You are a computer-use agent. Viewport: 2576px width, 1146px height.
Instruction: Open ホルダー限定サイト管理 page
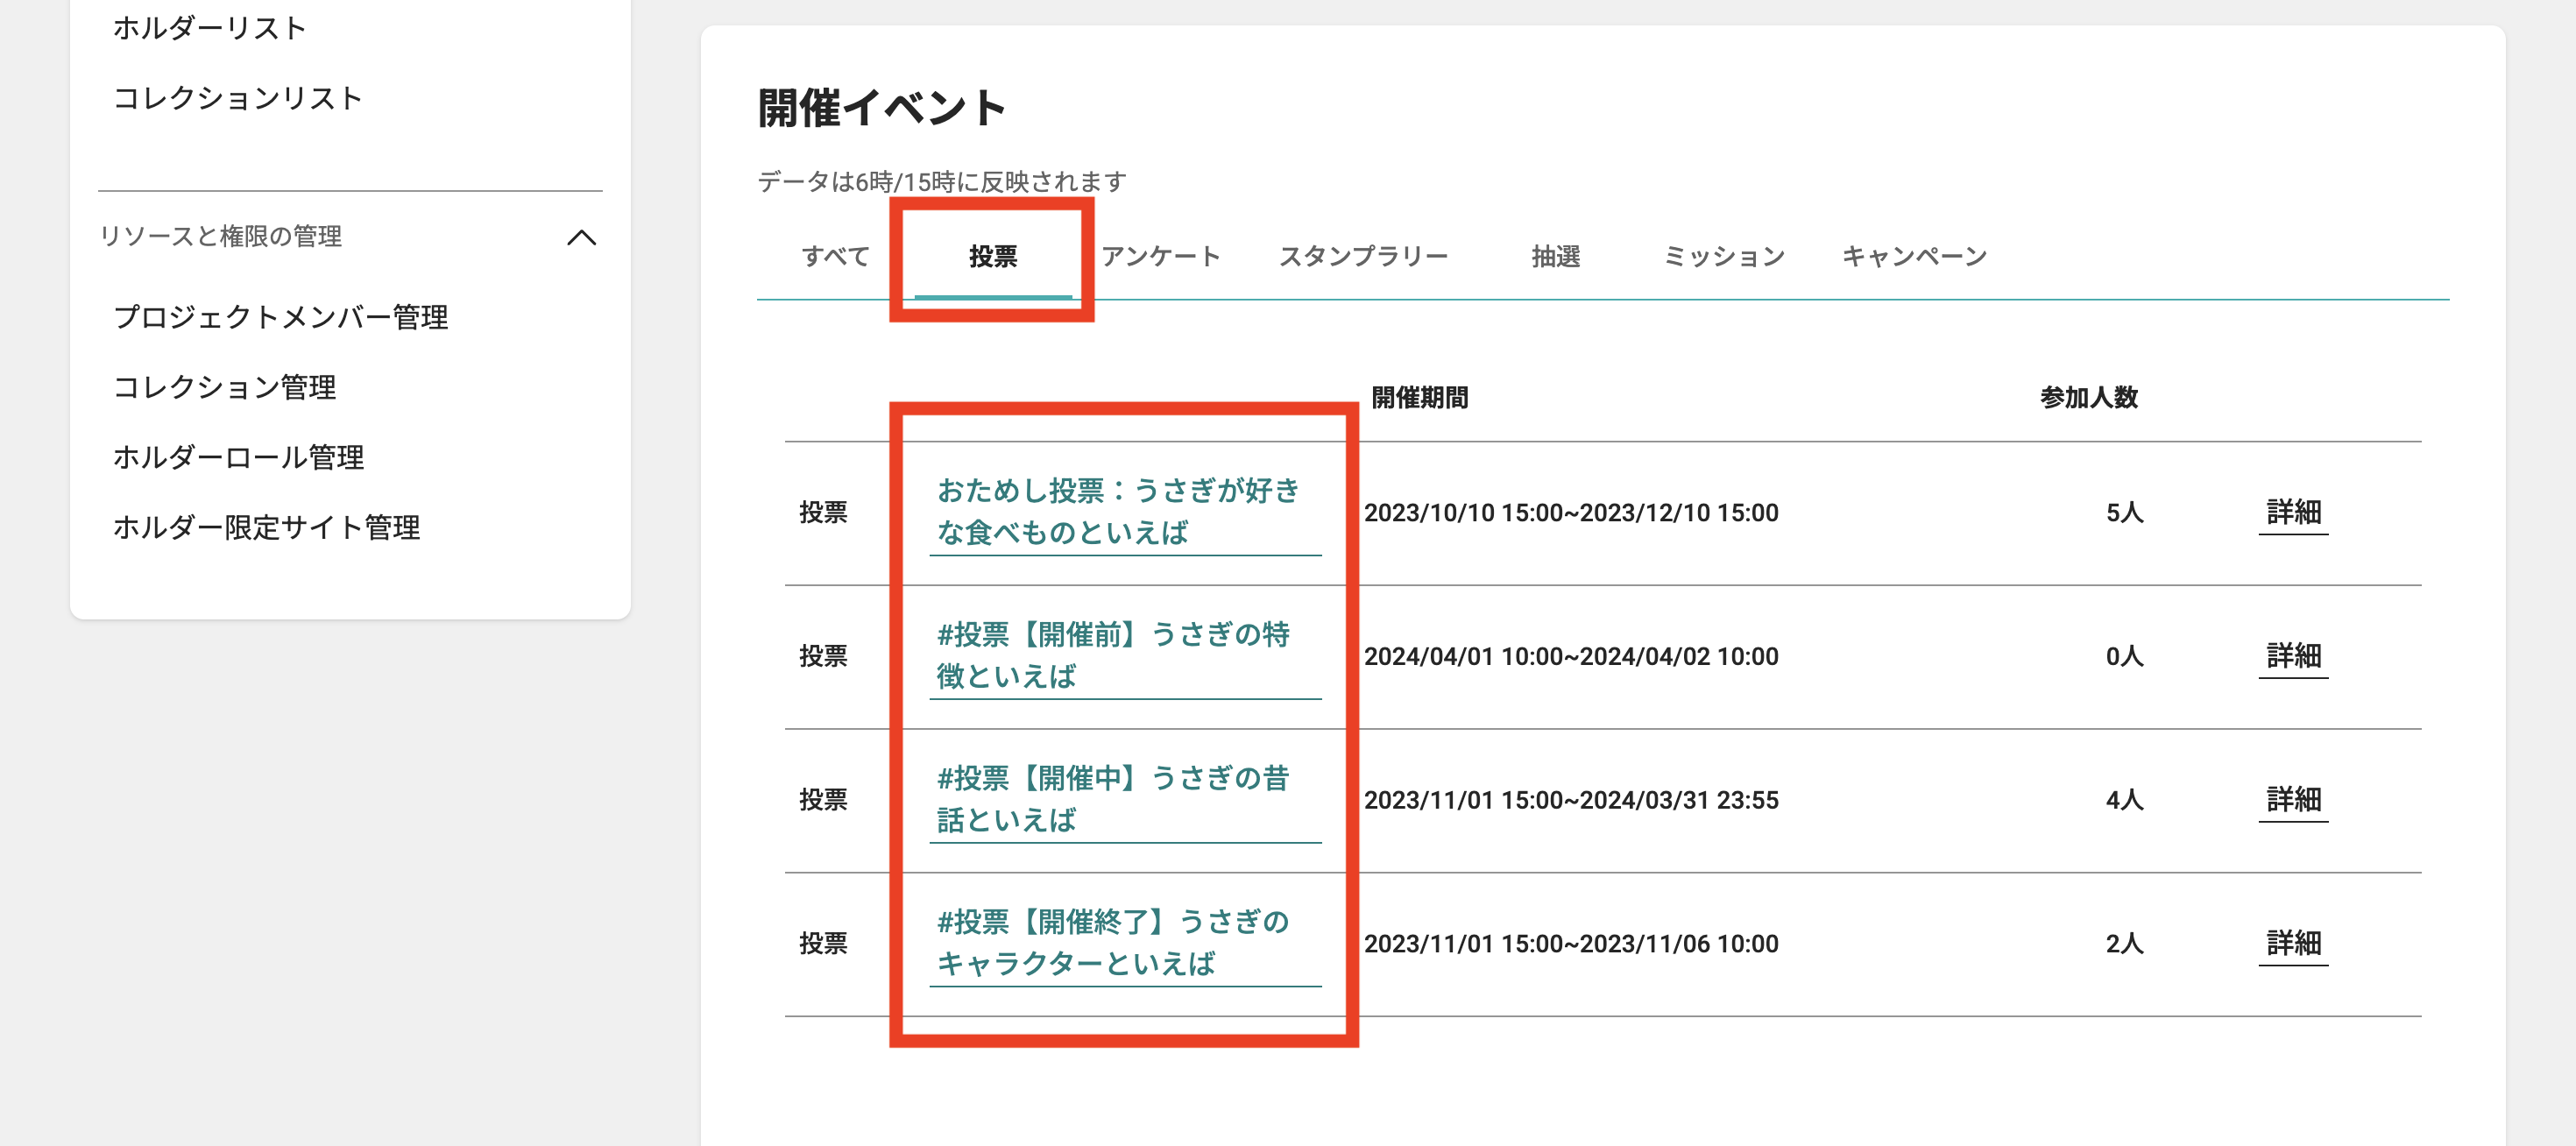[x=266, y=527]
